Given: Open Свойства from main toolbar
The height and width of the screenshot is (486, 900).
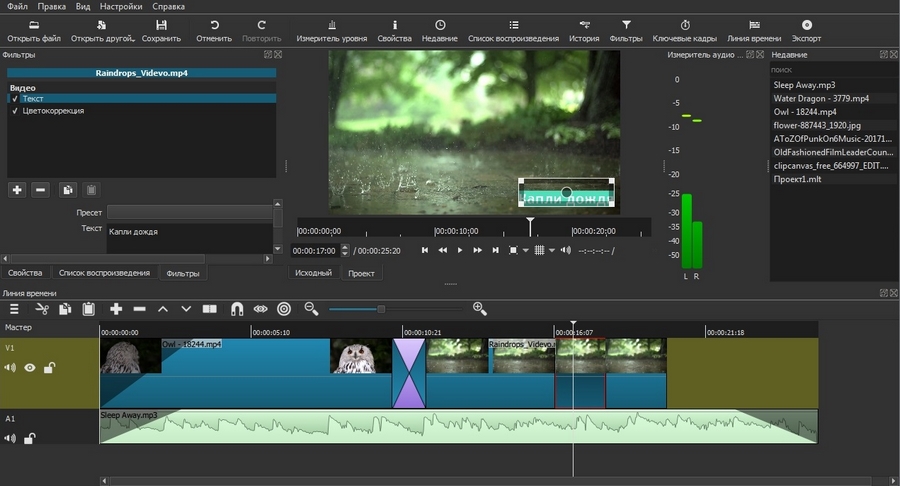Looking at the screenshot, I should pos(394,31).
